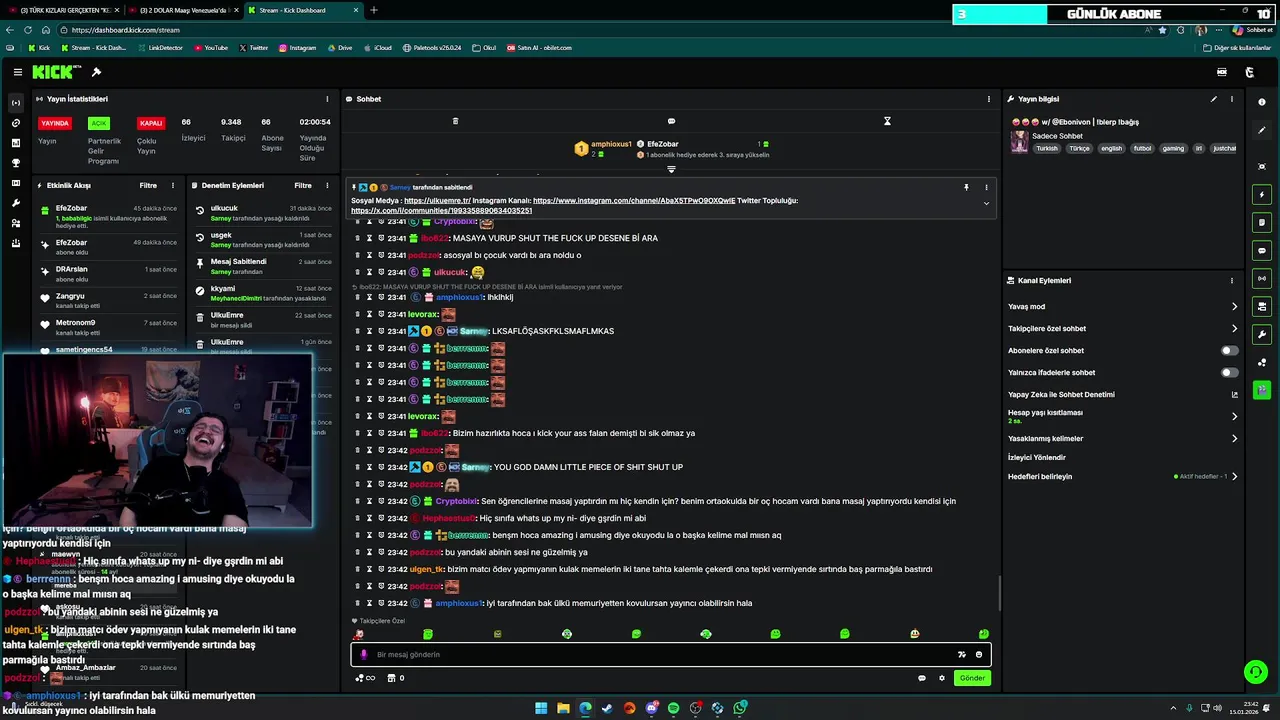This screenshot has width=1280, height=720.
Task: Open Yayın İstatistikleri panel options menu
Action: [327, 99]
